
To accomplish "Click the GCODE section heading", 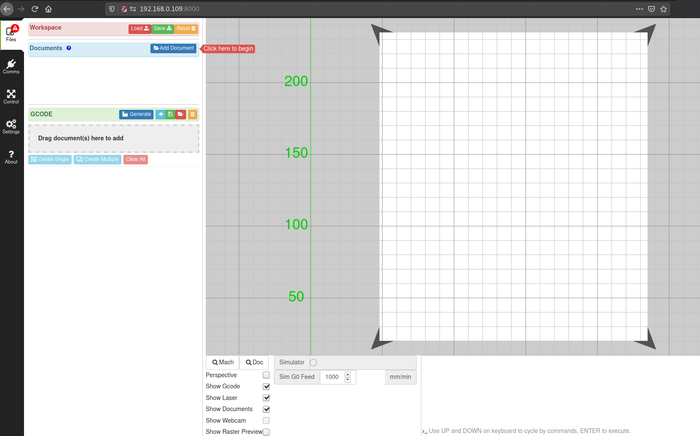I will pyautogui.click(x=41, y=114).
